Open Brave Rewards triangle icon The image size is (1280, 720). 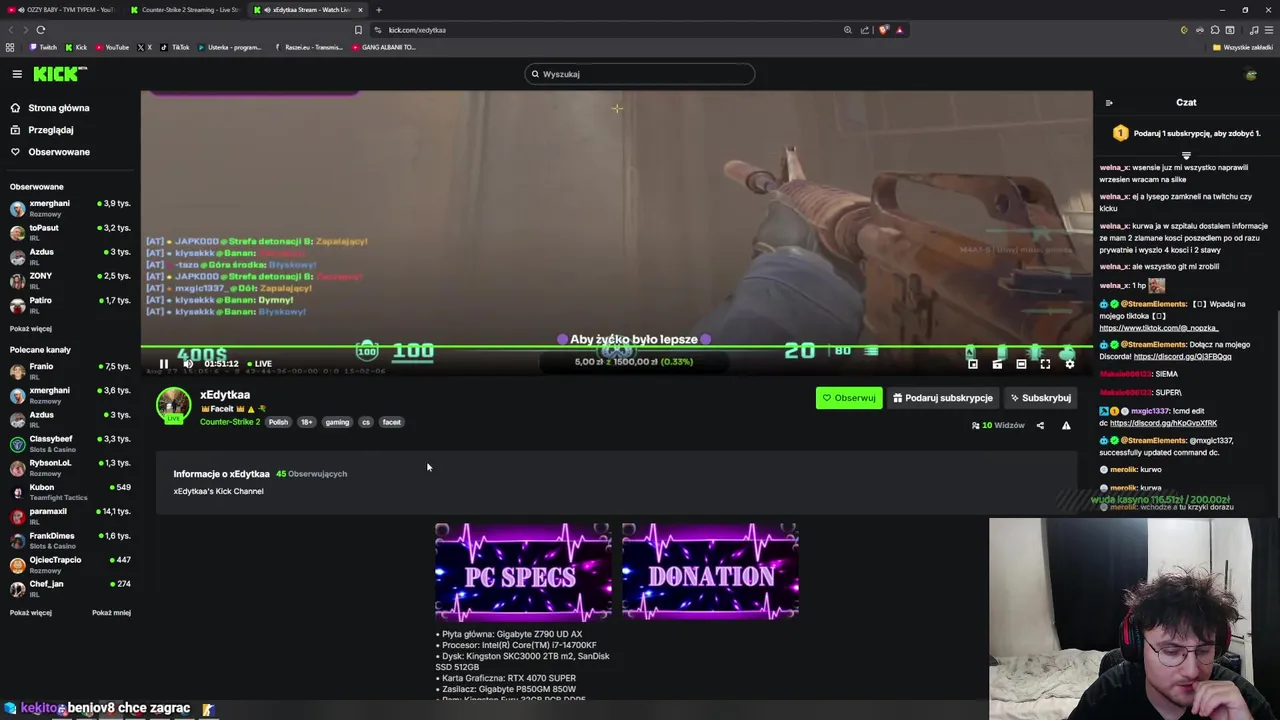point(899,30)
